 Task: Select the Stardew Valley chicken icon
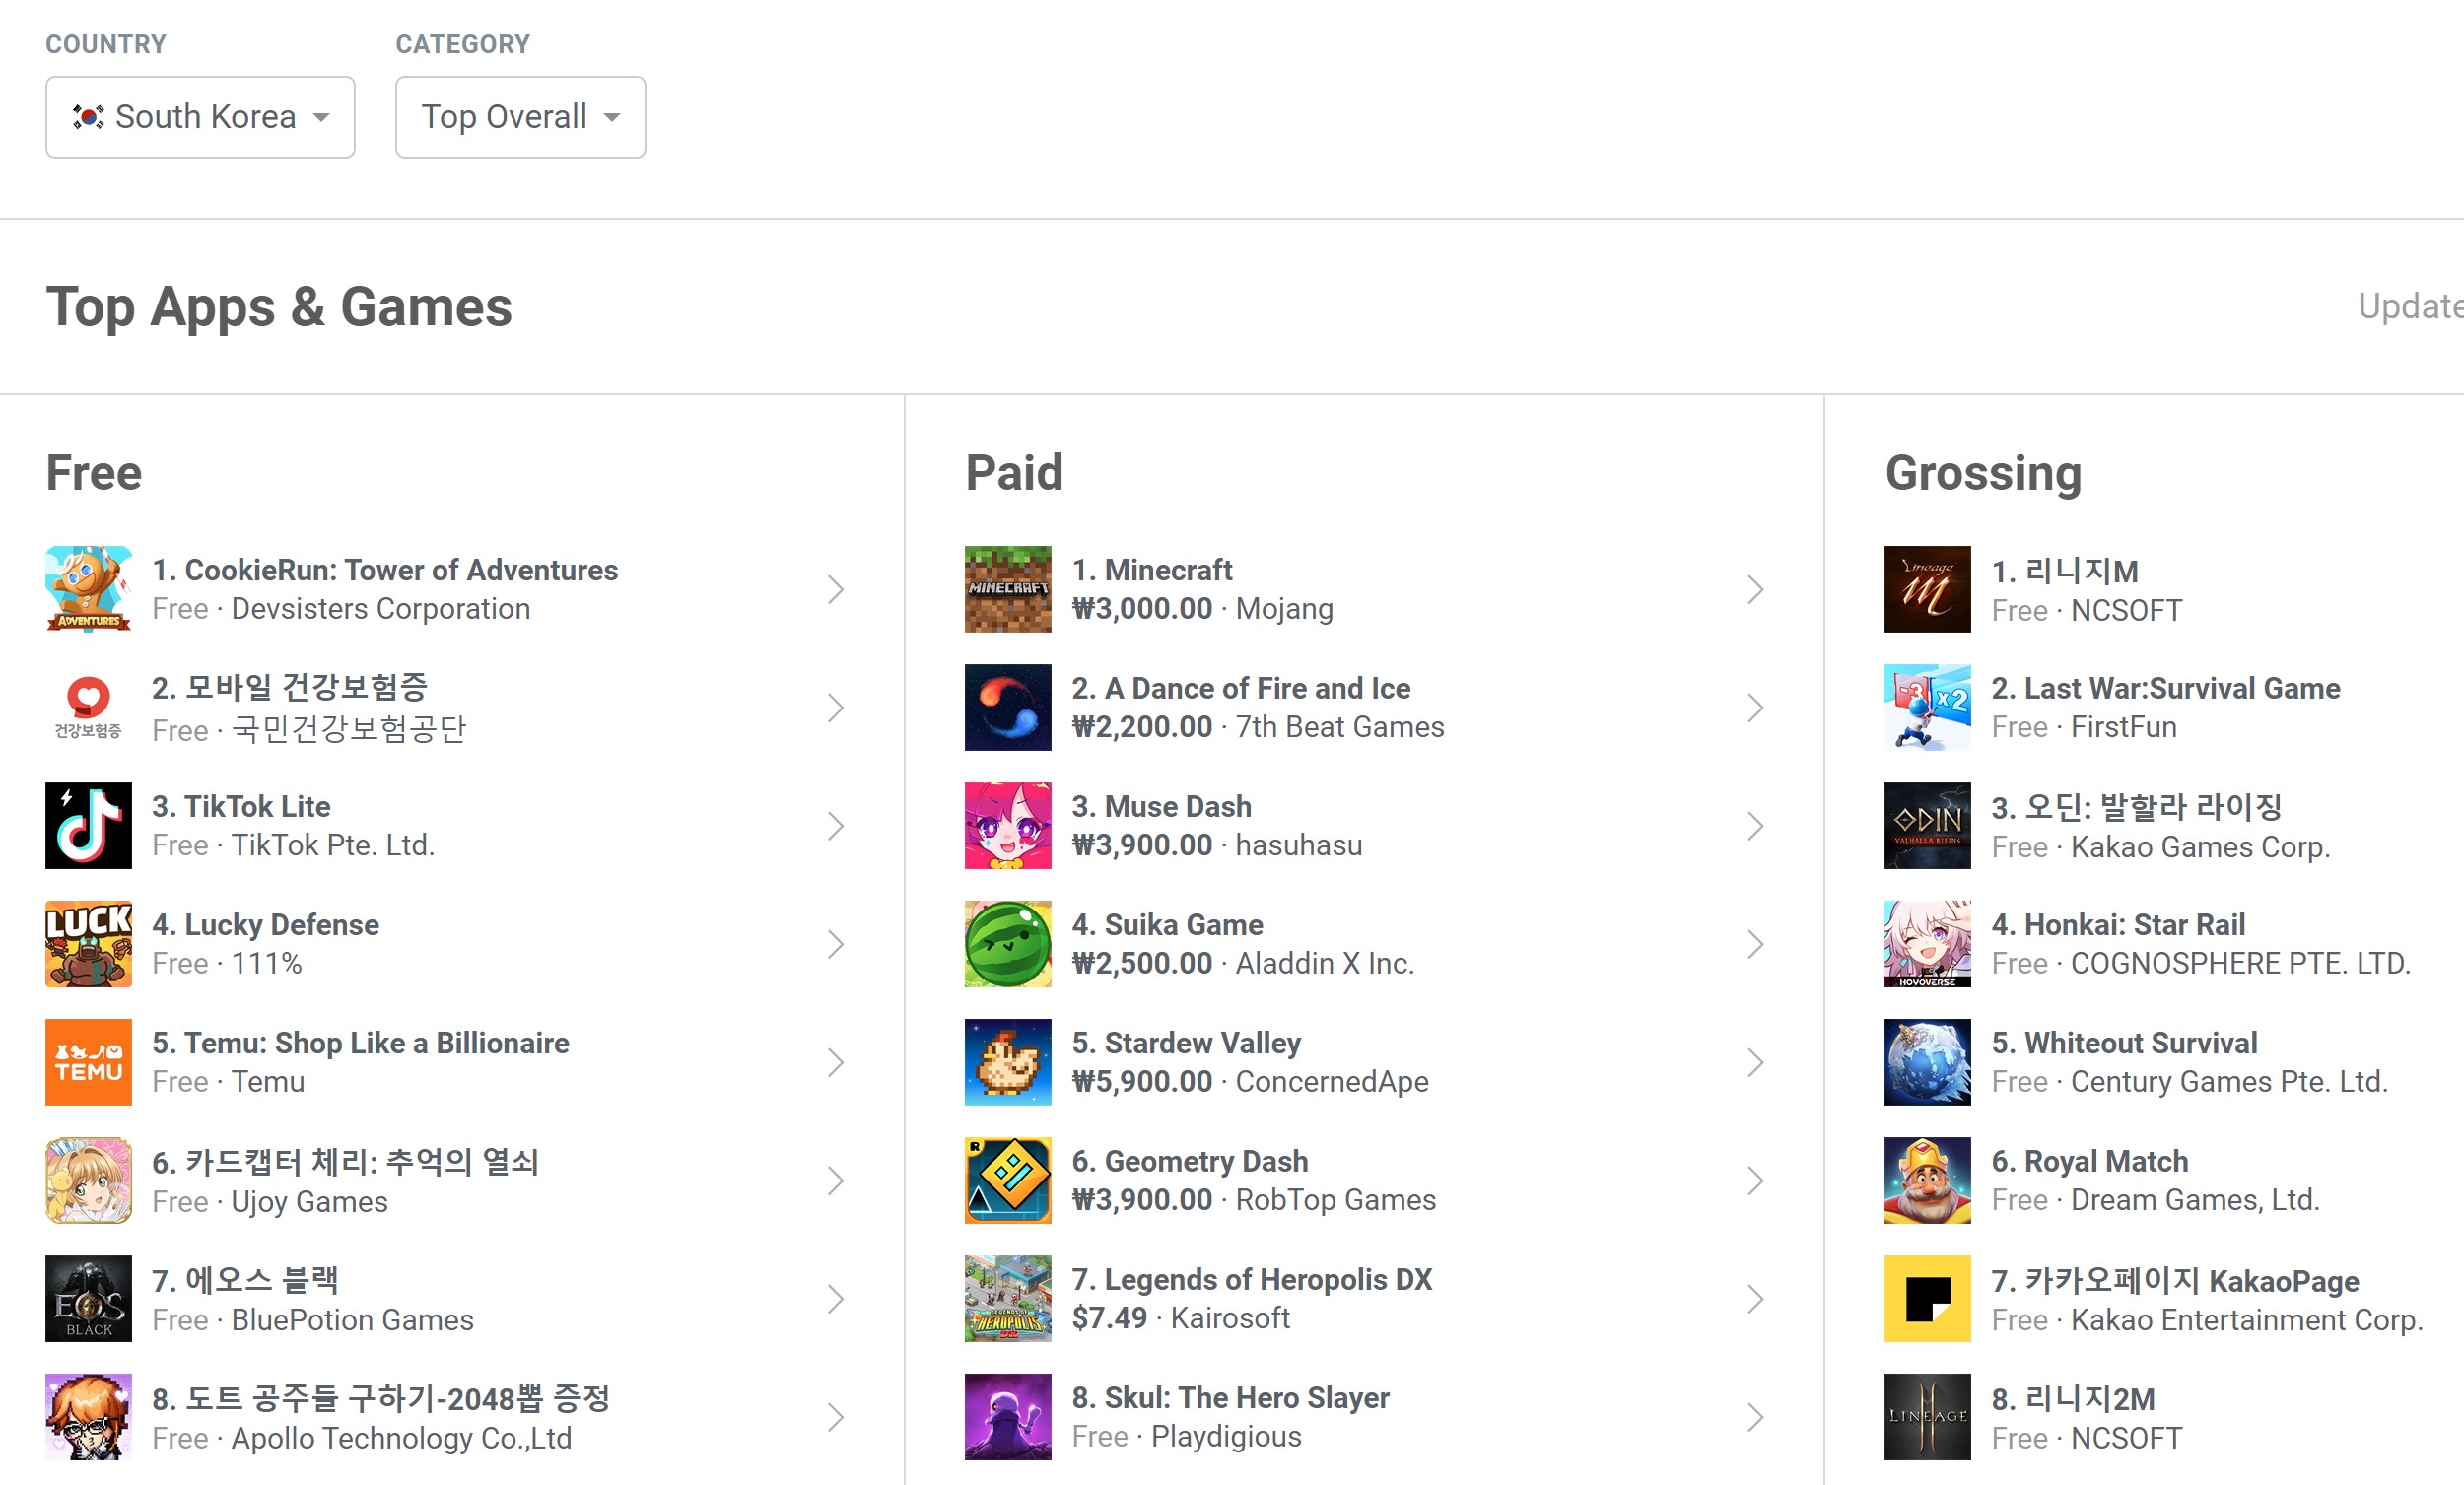point(1007,1062)
